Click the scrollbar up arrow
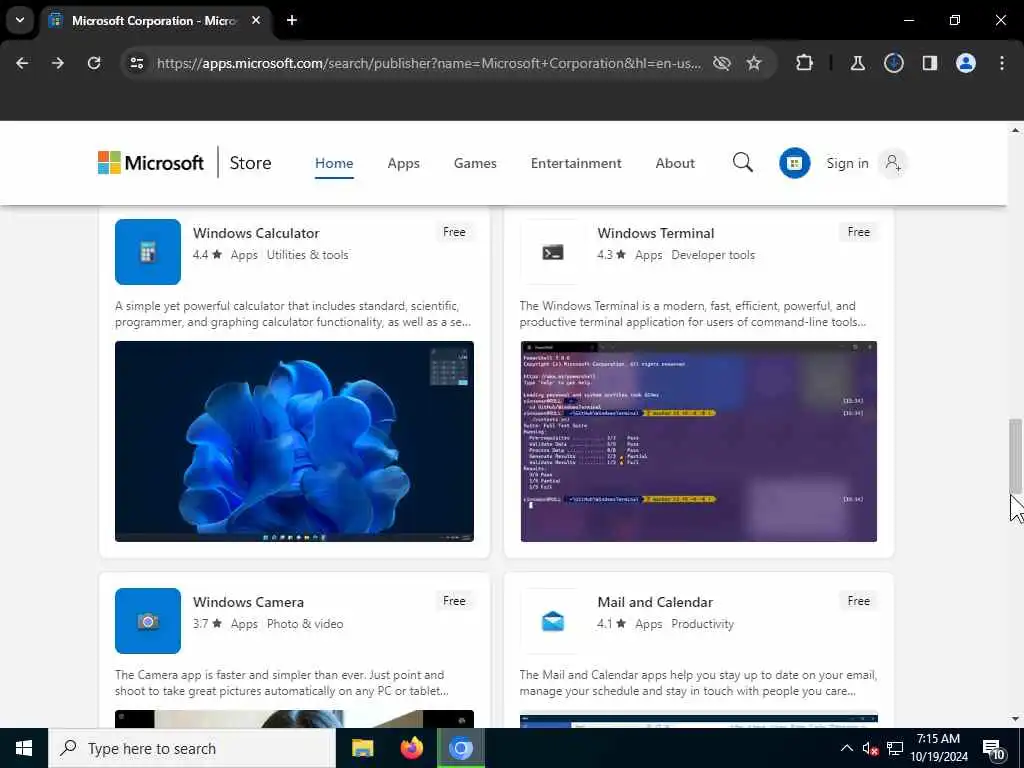Viewport: 1024px width, 768px height. pyautogui.click(x=1015, y=131)
